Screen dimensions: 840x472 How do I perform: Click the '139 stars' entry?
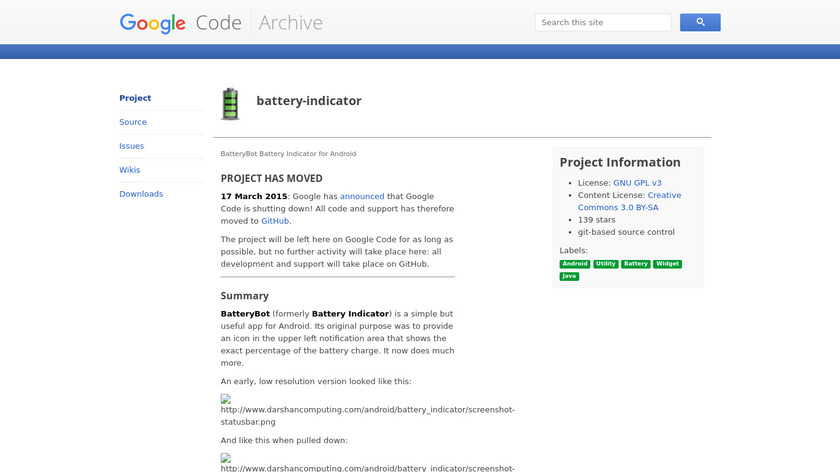[596, 220]
